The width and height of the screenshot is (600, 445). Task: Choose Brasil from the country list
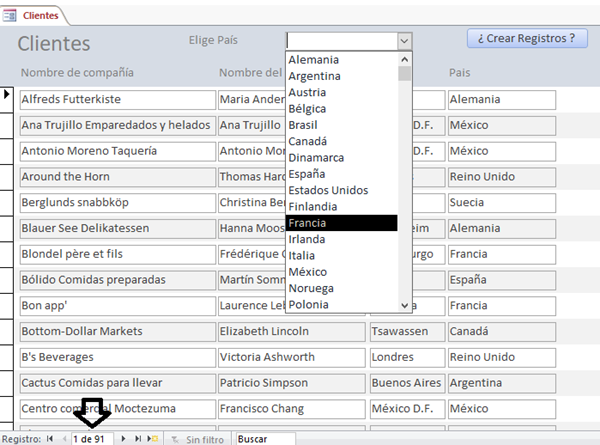342,125
